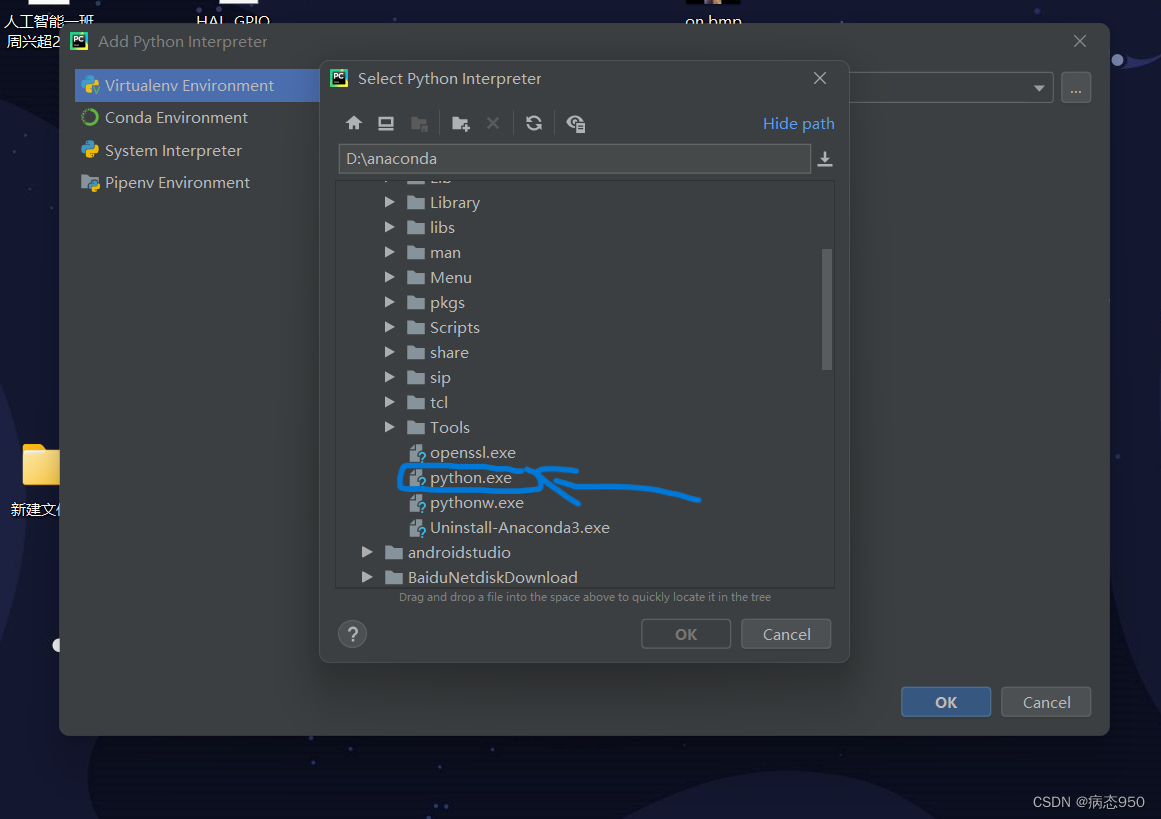Click OK in Select Python Interpreter dialog
This screenshot has width=1161, height=819.
pyautogui.click(x=686, y=634)
